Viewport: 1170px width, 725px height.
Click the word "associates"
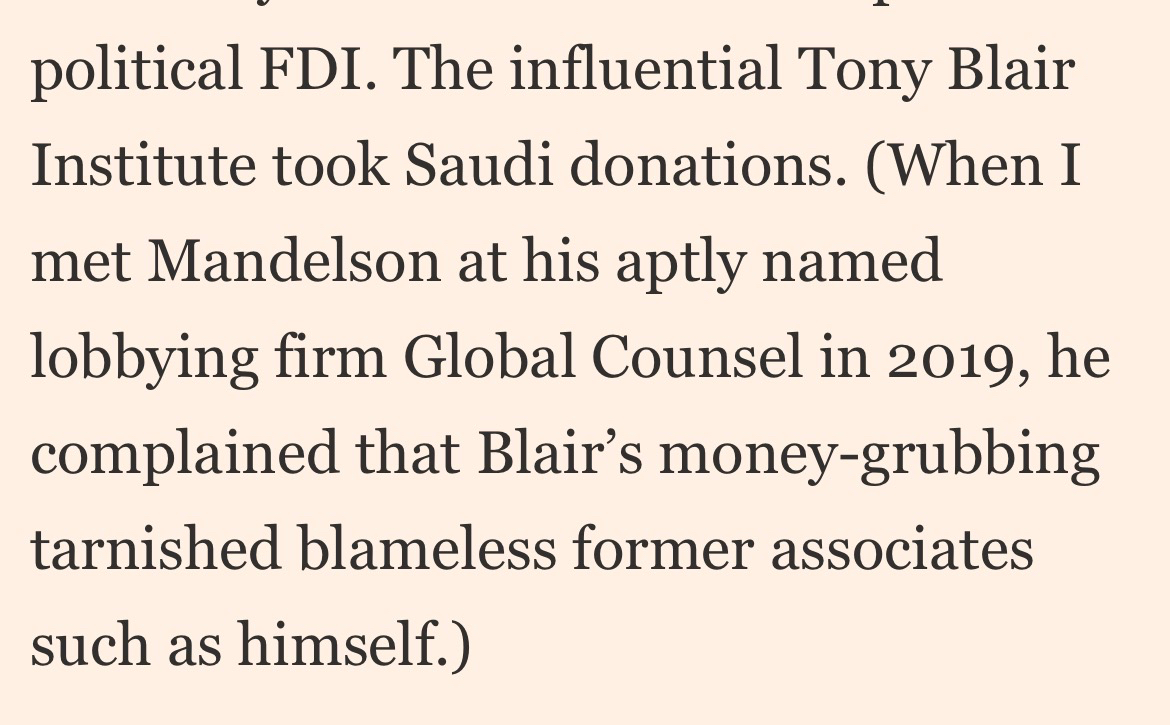[901, 550]
